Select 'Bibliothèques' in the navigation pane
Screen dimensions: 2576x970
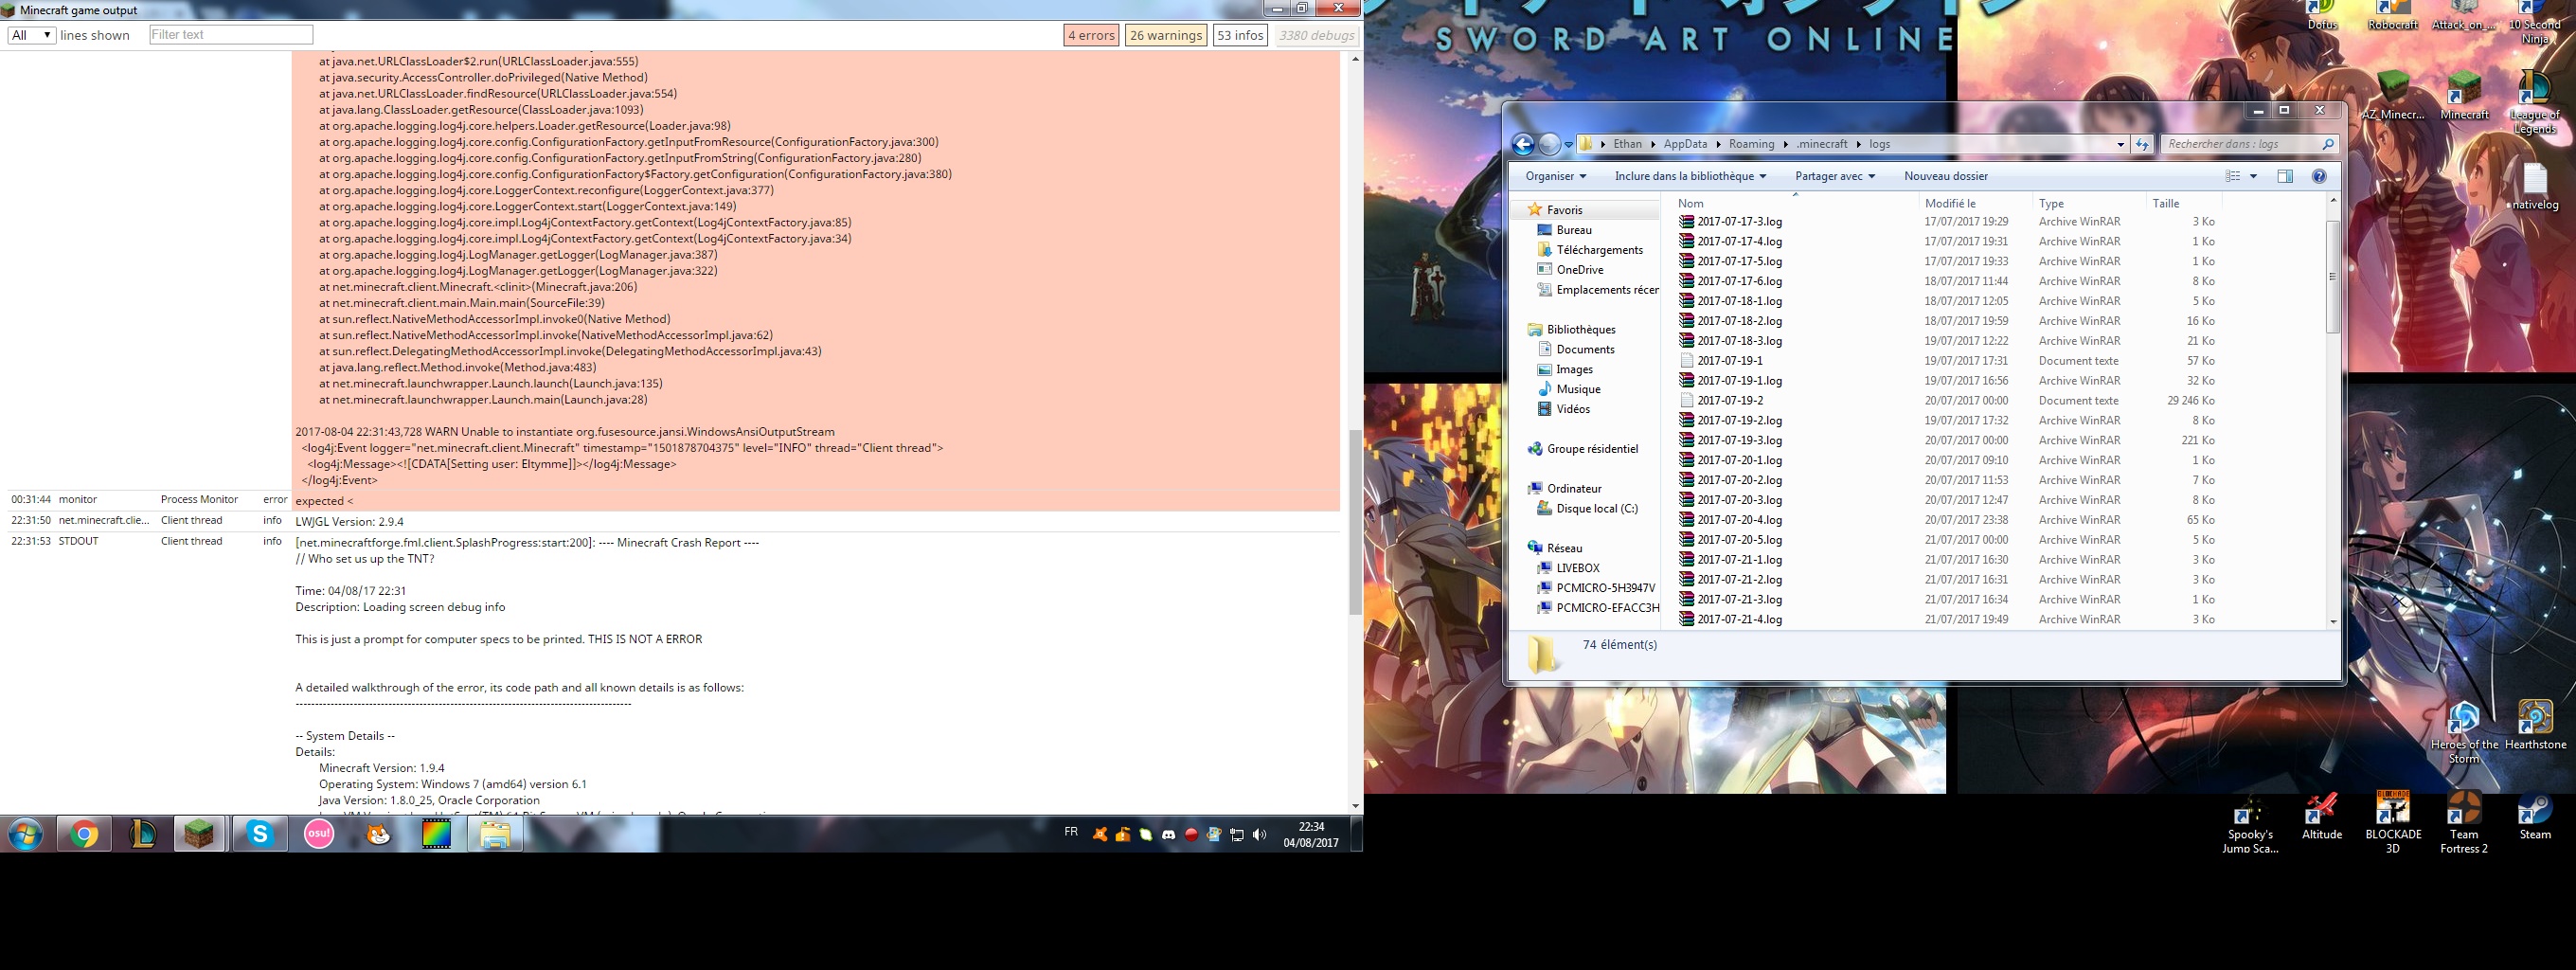point(1580,329)
